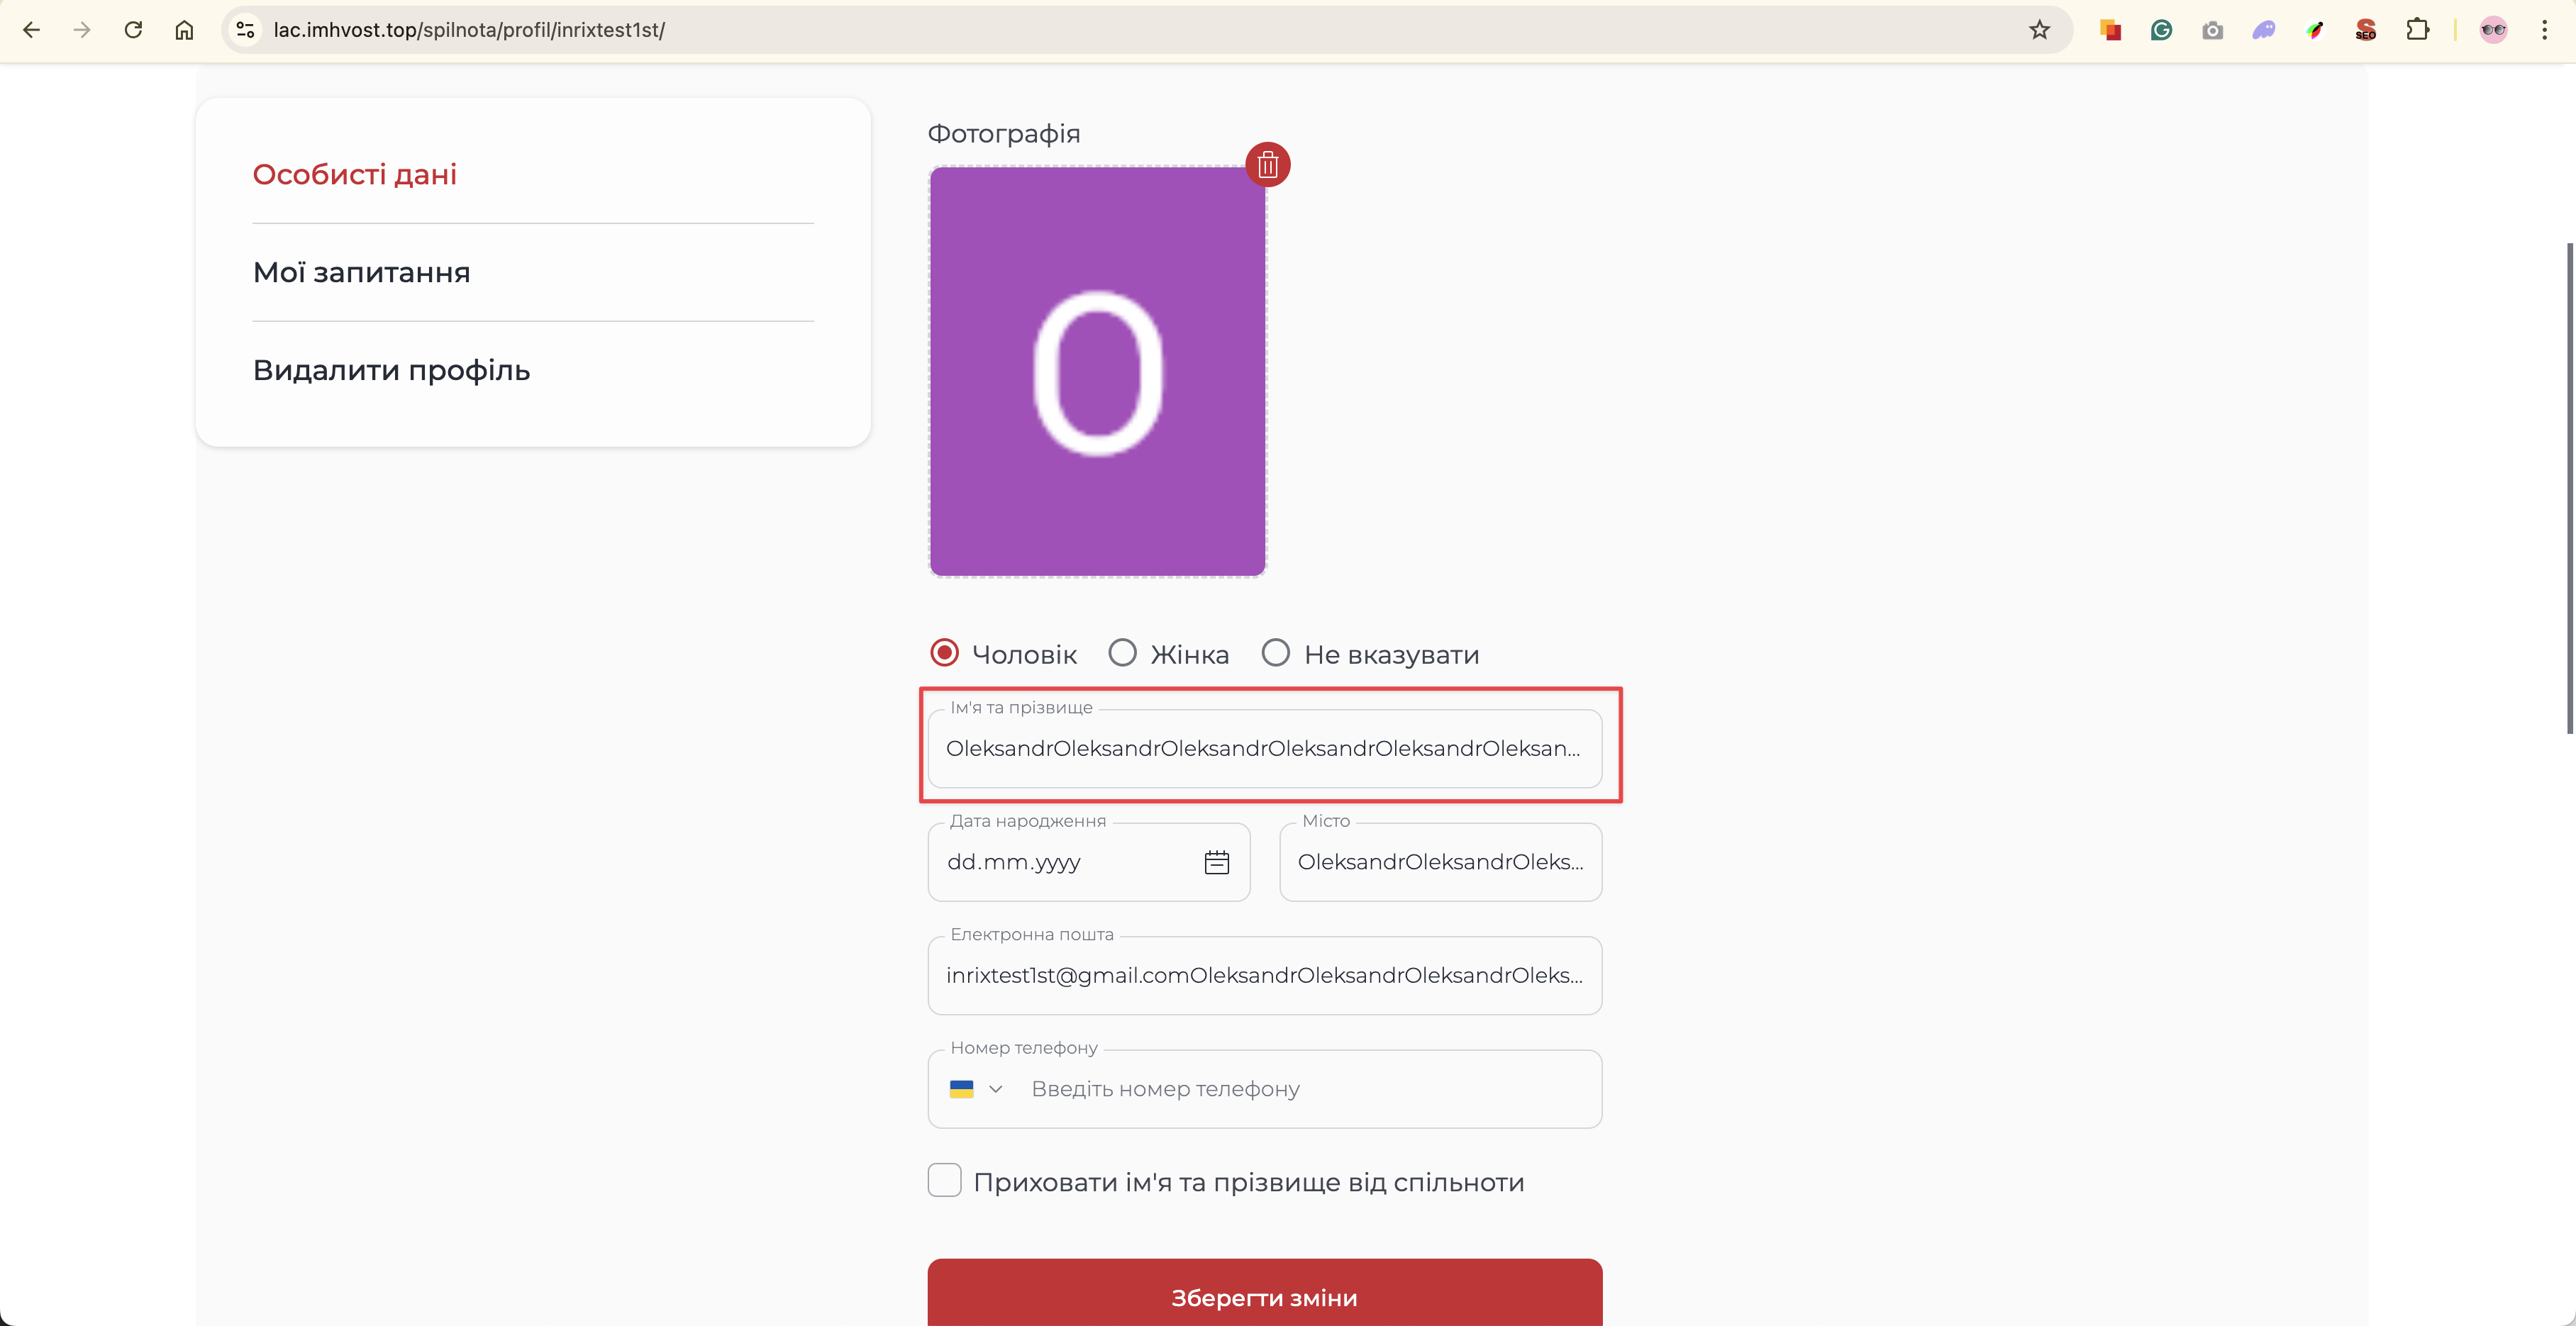Focus the Місто input field
2576x1326 pixels.
[1440, 862]
